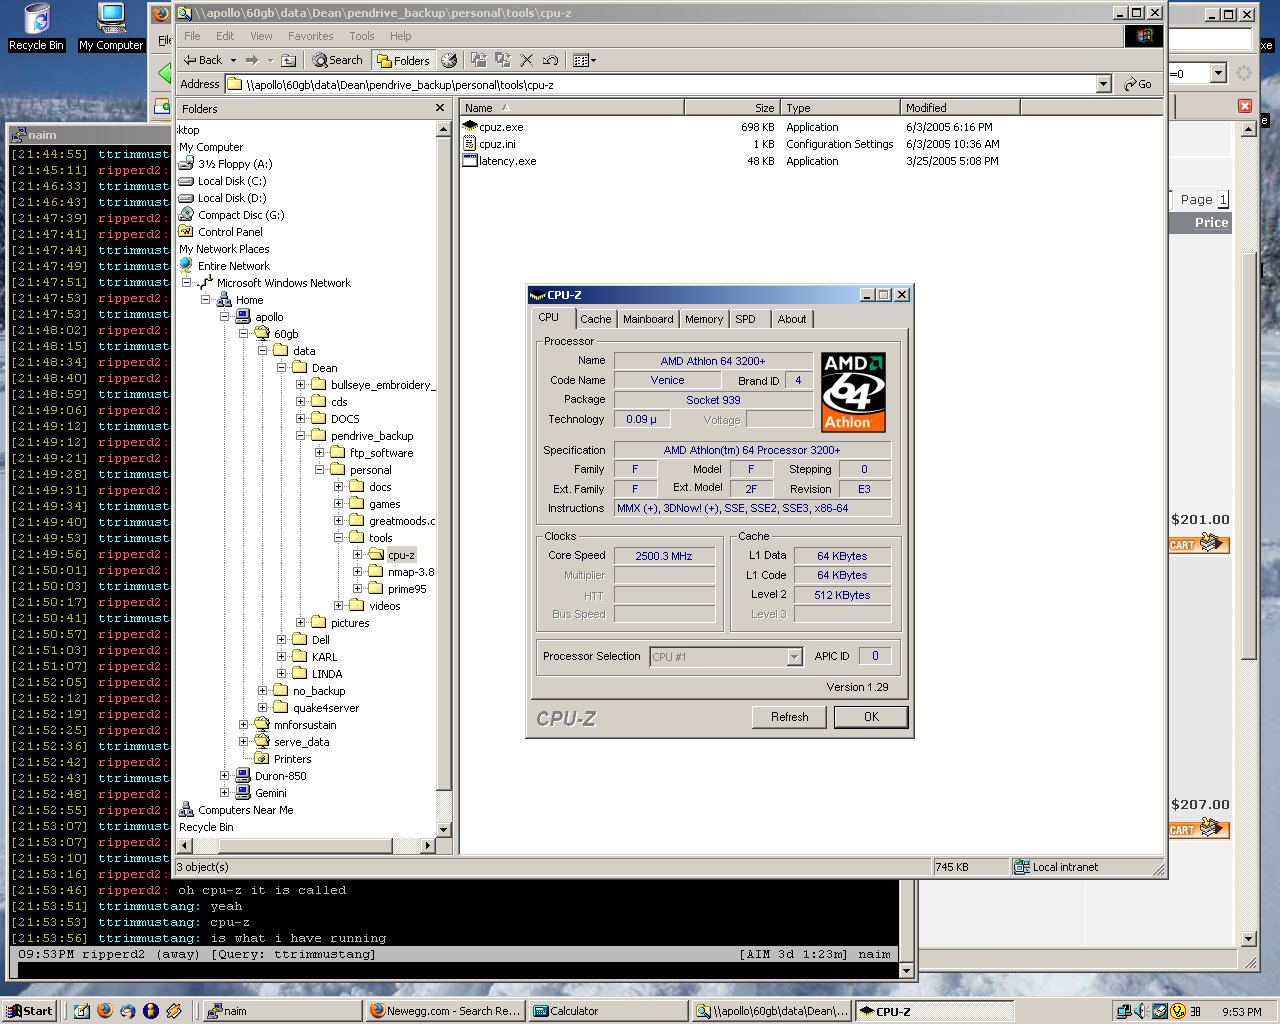Click the Copy To icon
This screenshot has height=1024, width=1280.
pos(503,60)
